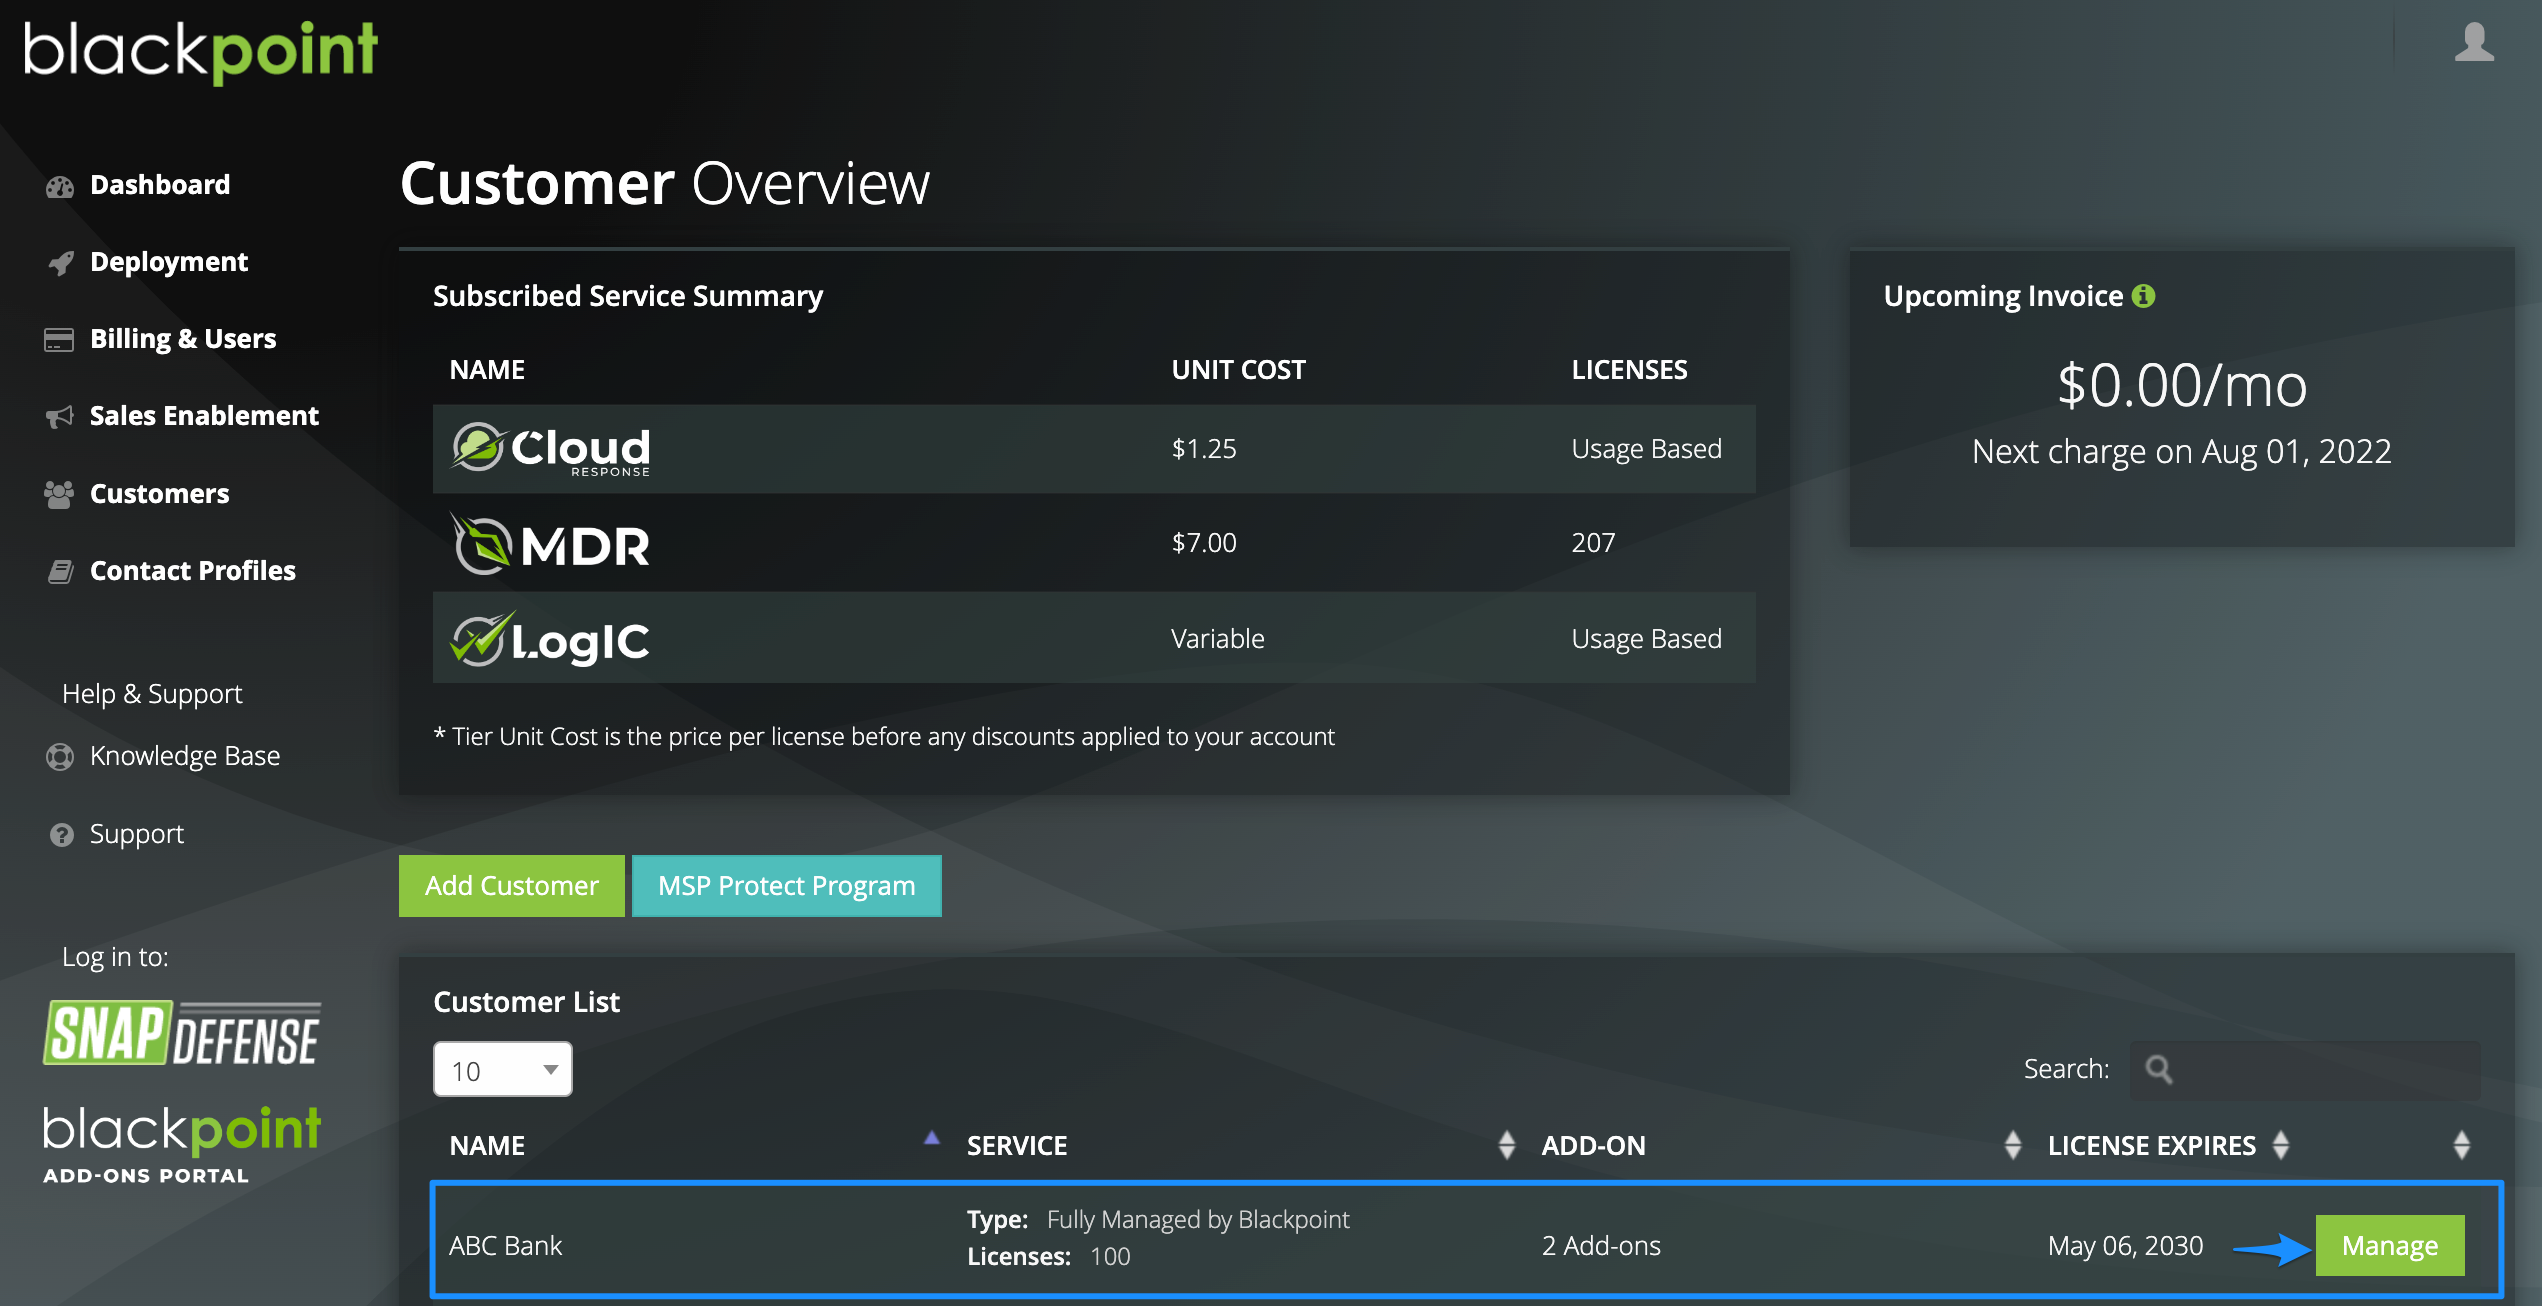The height and width of the screenshot is (1306, 2542).
Task: Open the SnapDefense login logo
Action: 182,1033
